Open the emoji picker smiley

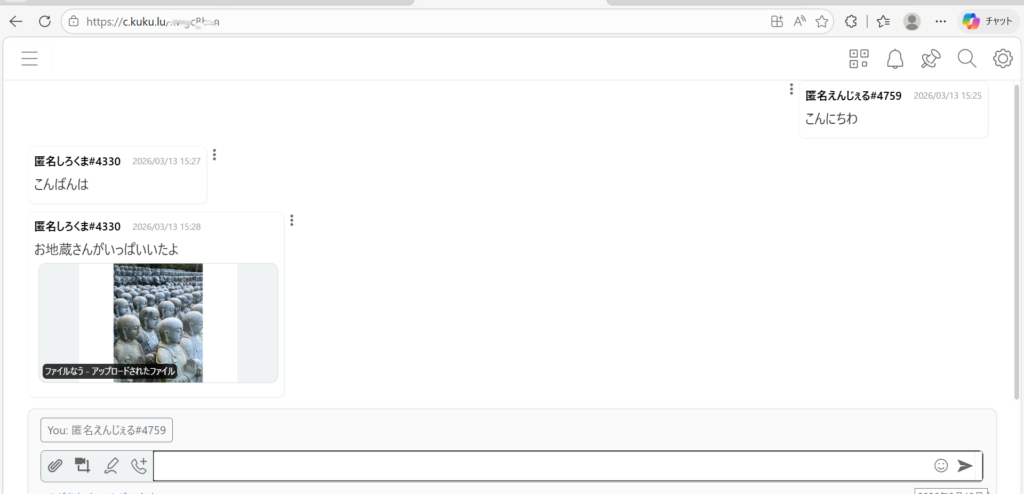pos(941,465)
